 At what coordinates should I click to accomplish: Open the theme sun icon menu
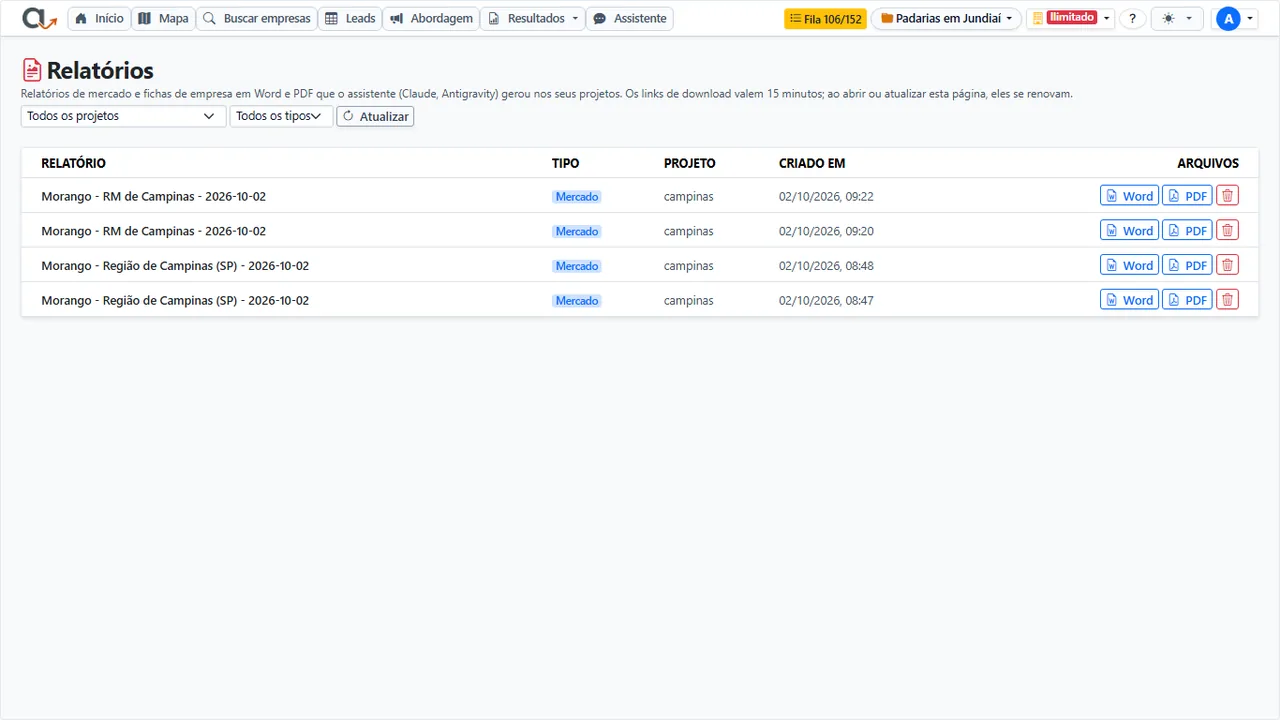point(1176,18)
